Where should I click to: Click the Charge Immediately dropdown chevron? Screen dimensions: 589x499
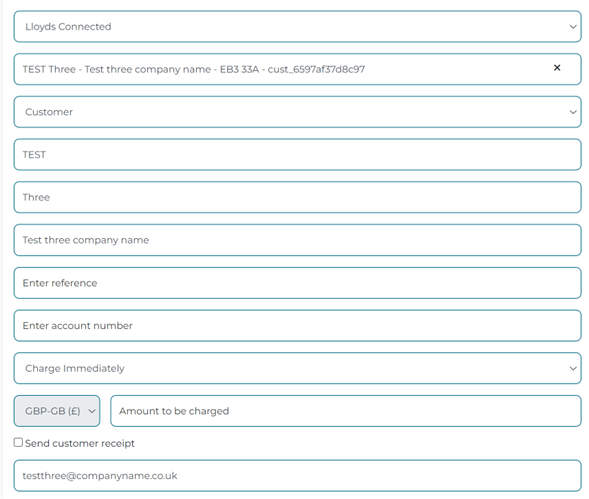(573, 368)
